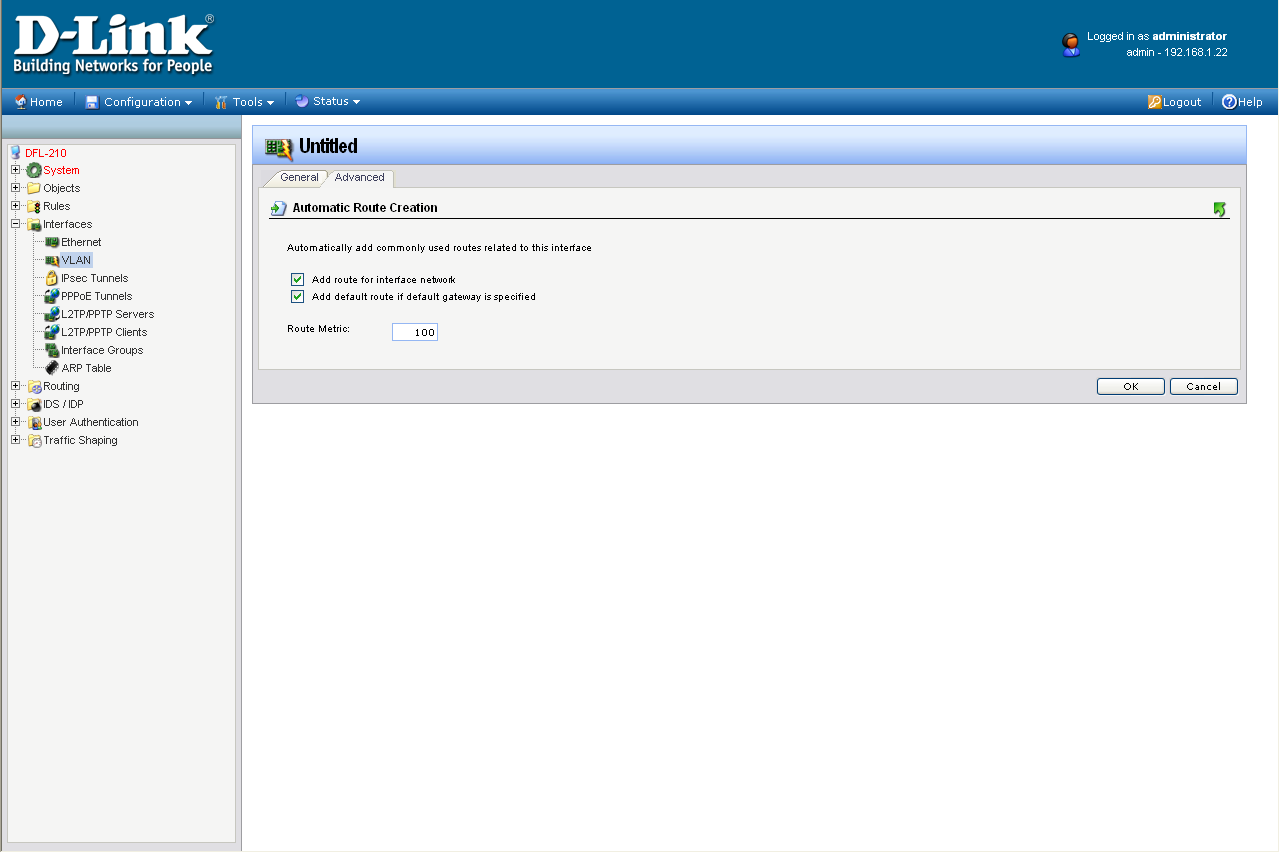Screen dimensions: 1280x852
Task: Uncheck Add route for interface network
Action: [x=297, y=280]
